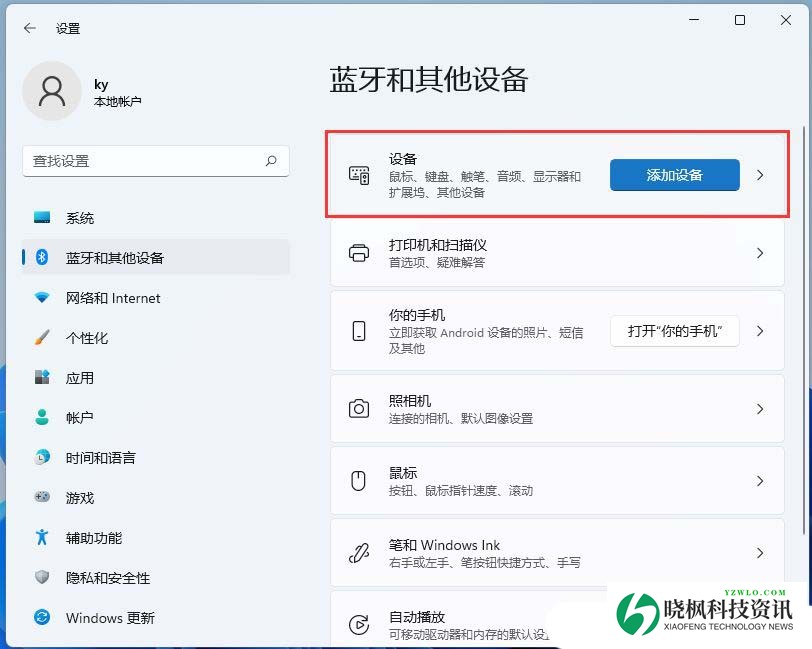Click the ky user profile avatar
Screen dimensions: 812x649
pos(51,91)
